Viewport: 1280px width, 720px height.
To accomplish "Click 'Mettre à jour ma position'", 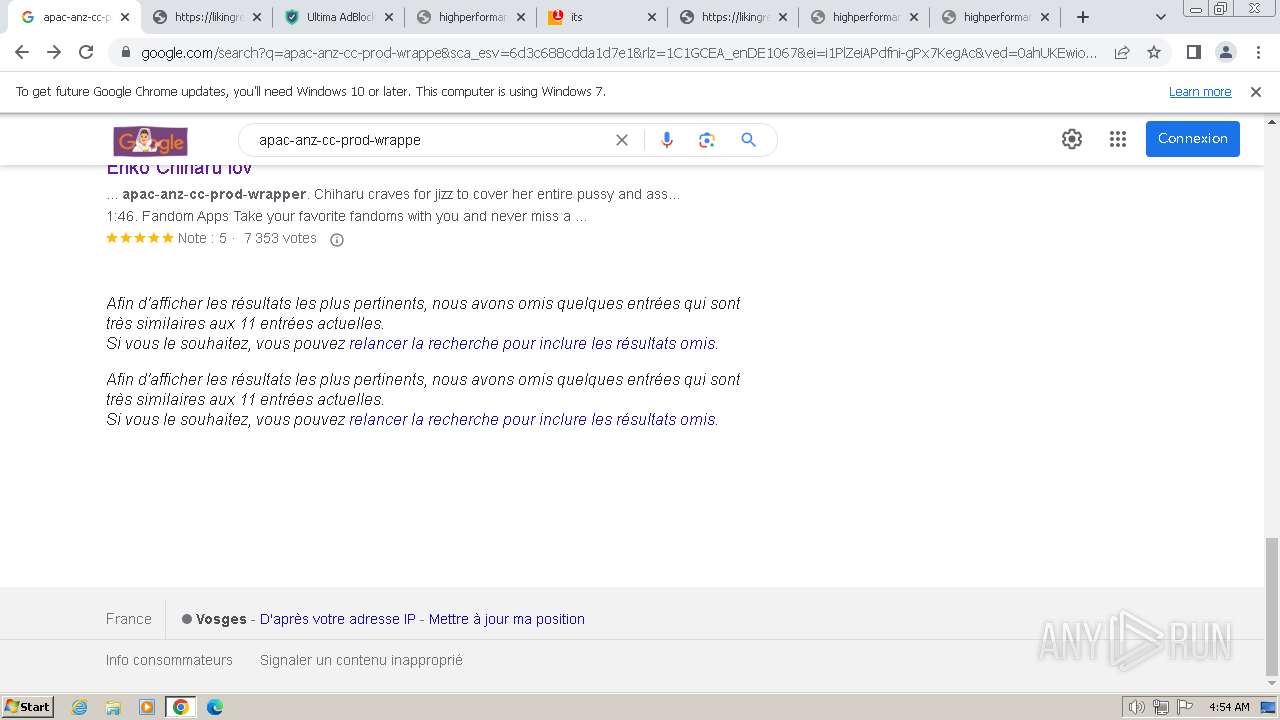I will click(507, 619).
